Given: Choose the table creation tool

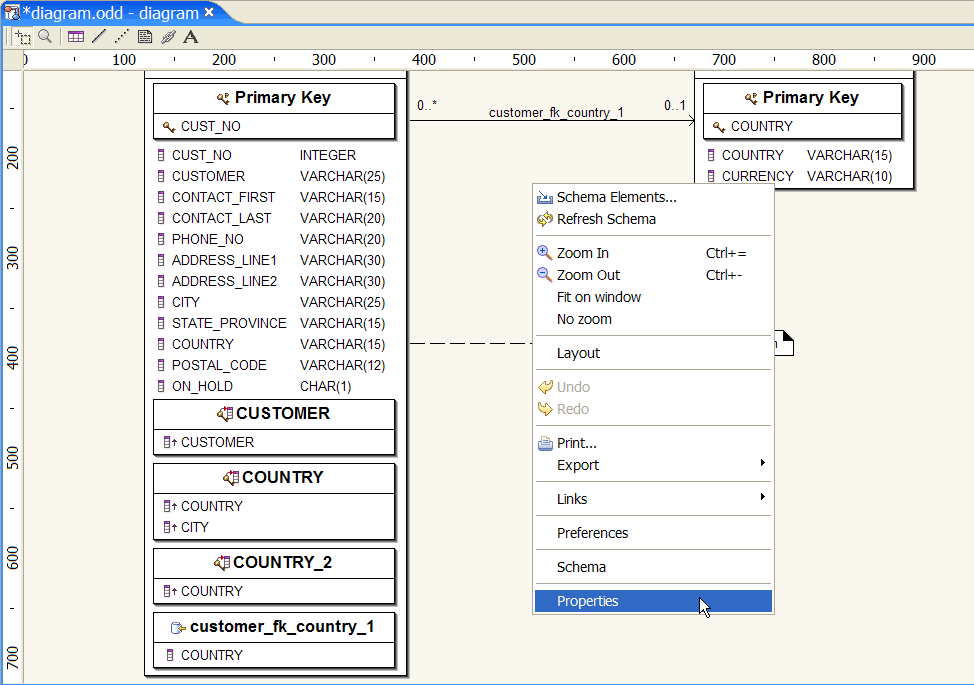Looking at the screenshot, I should click(76, 37).
